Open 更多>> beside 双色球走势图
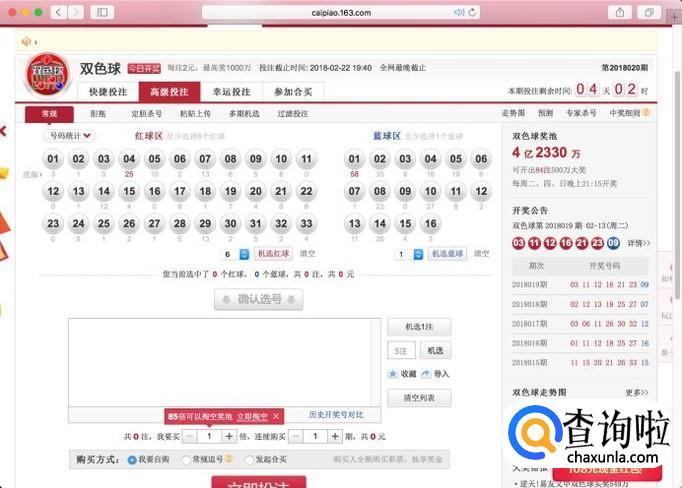The width and height of the screenshot is (682, 488). point(637,393)
